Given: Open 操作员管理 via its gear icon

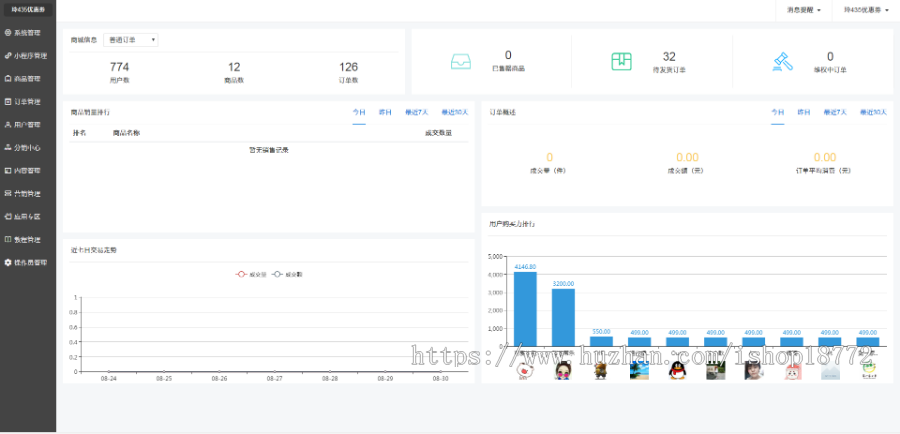Looking at the screenshot, I should [x=7, y=262].
